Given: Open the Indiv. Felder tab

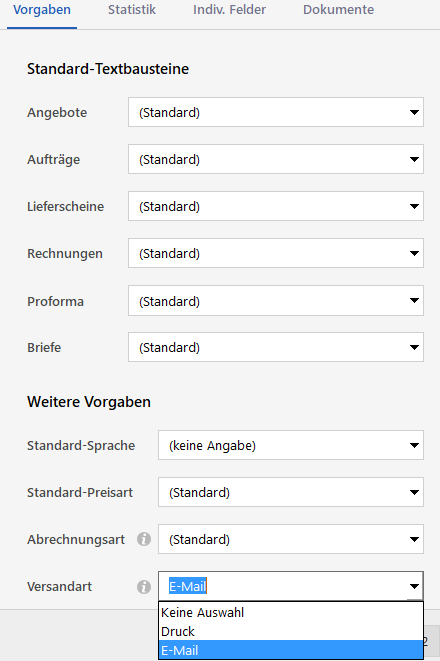Looking at the screenshot, I should pyautogui.click(x=229, y=10).
